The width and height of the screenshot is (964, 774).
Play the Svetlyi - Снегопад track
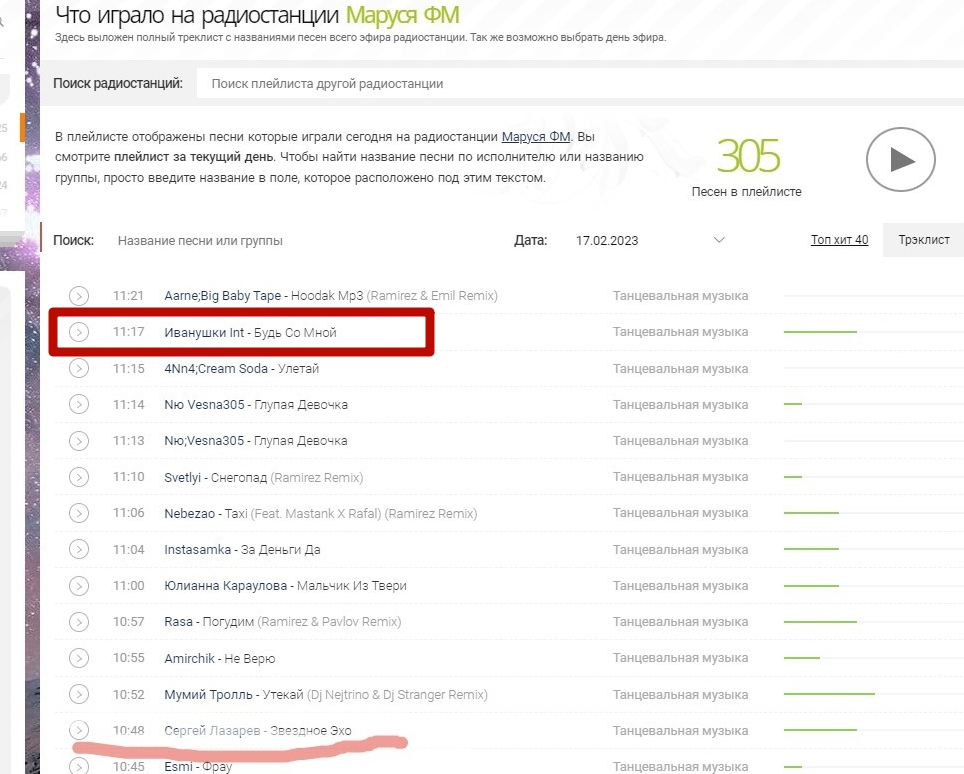(79, 477)
